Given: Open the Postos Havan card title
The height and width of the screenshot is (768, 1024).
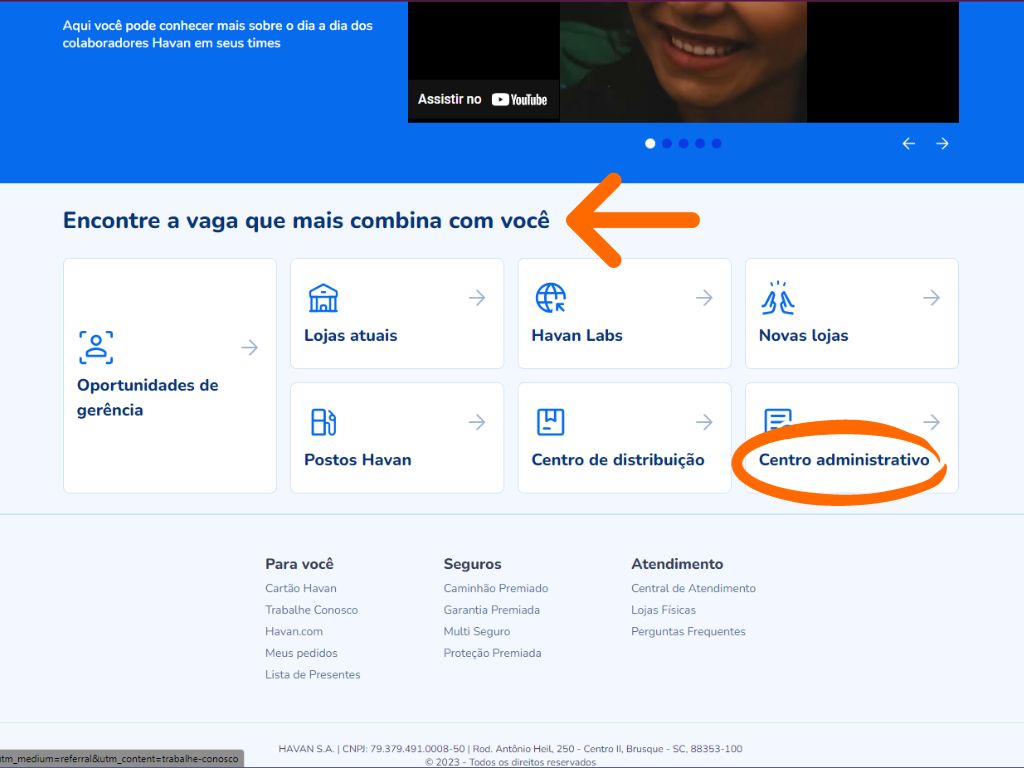Looking at the screenshot, I should (x=358, y=460).
